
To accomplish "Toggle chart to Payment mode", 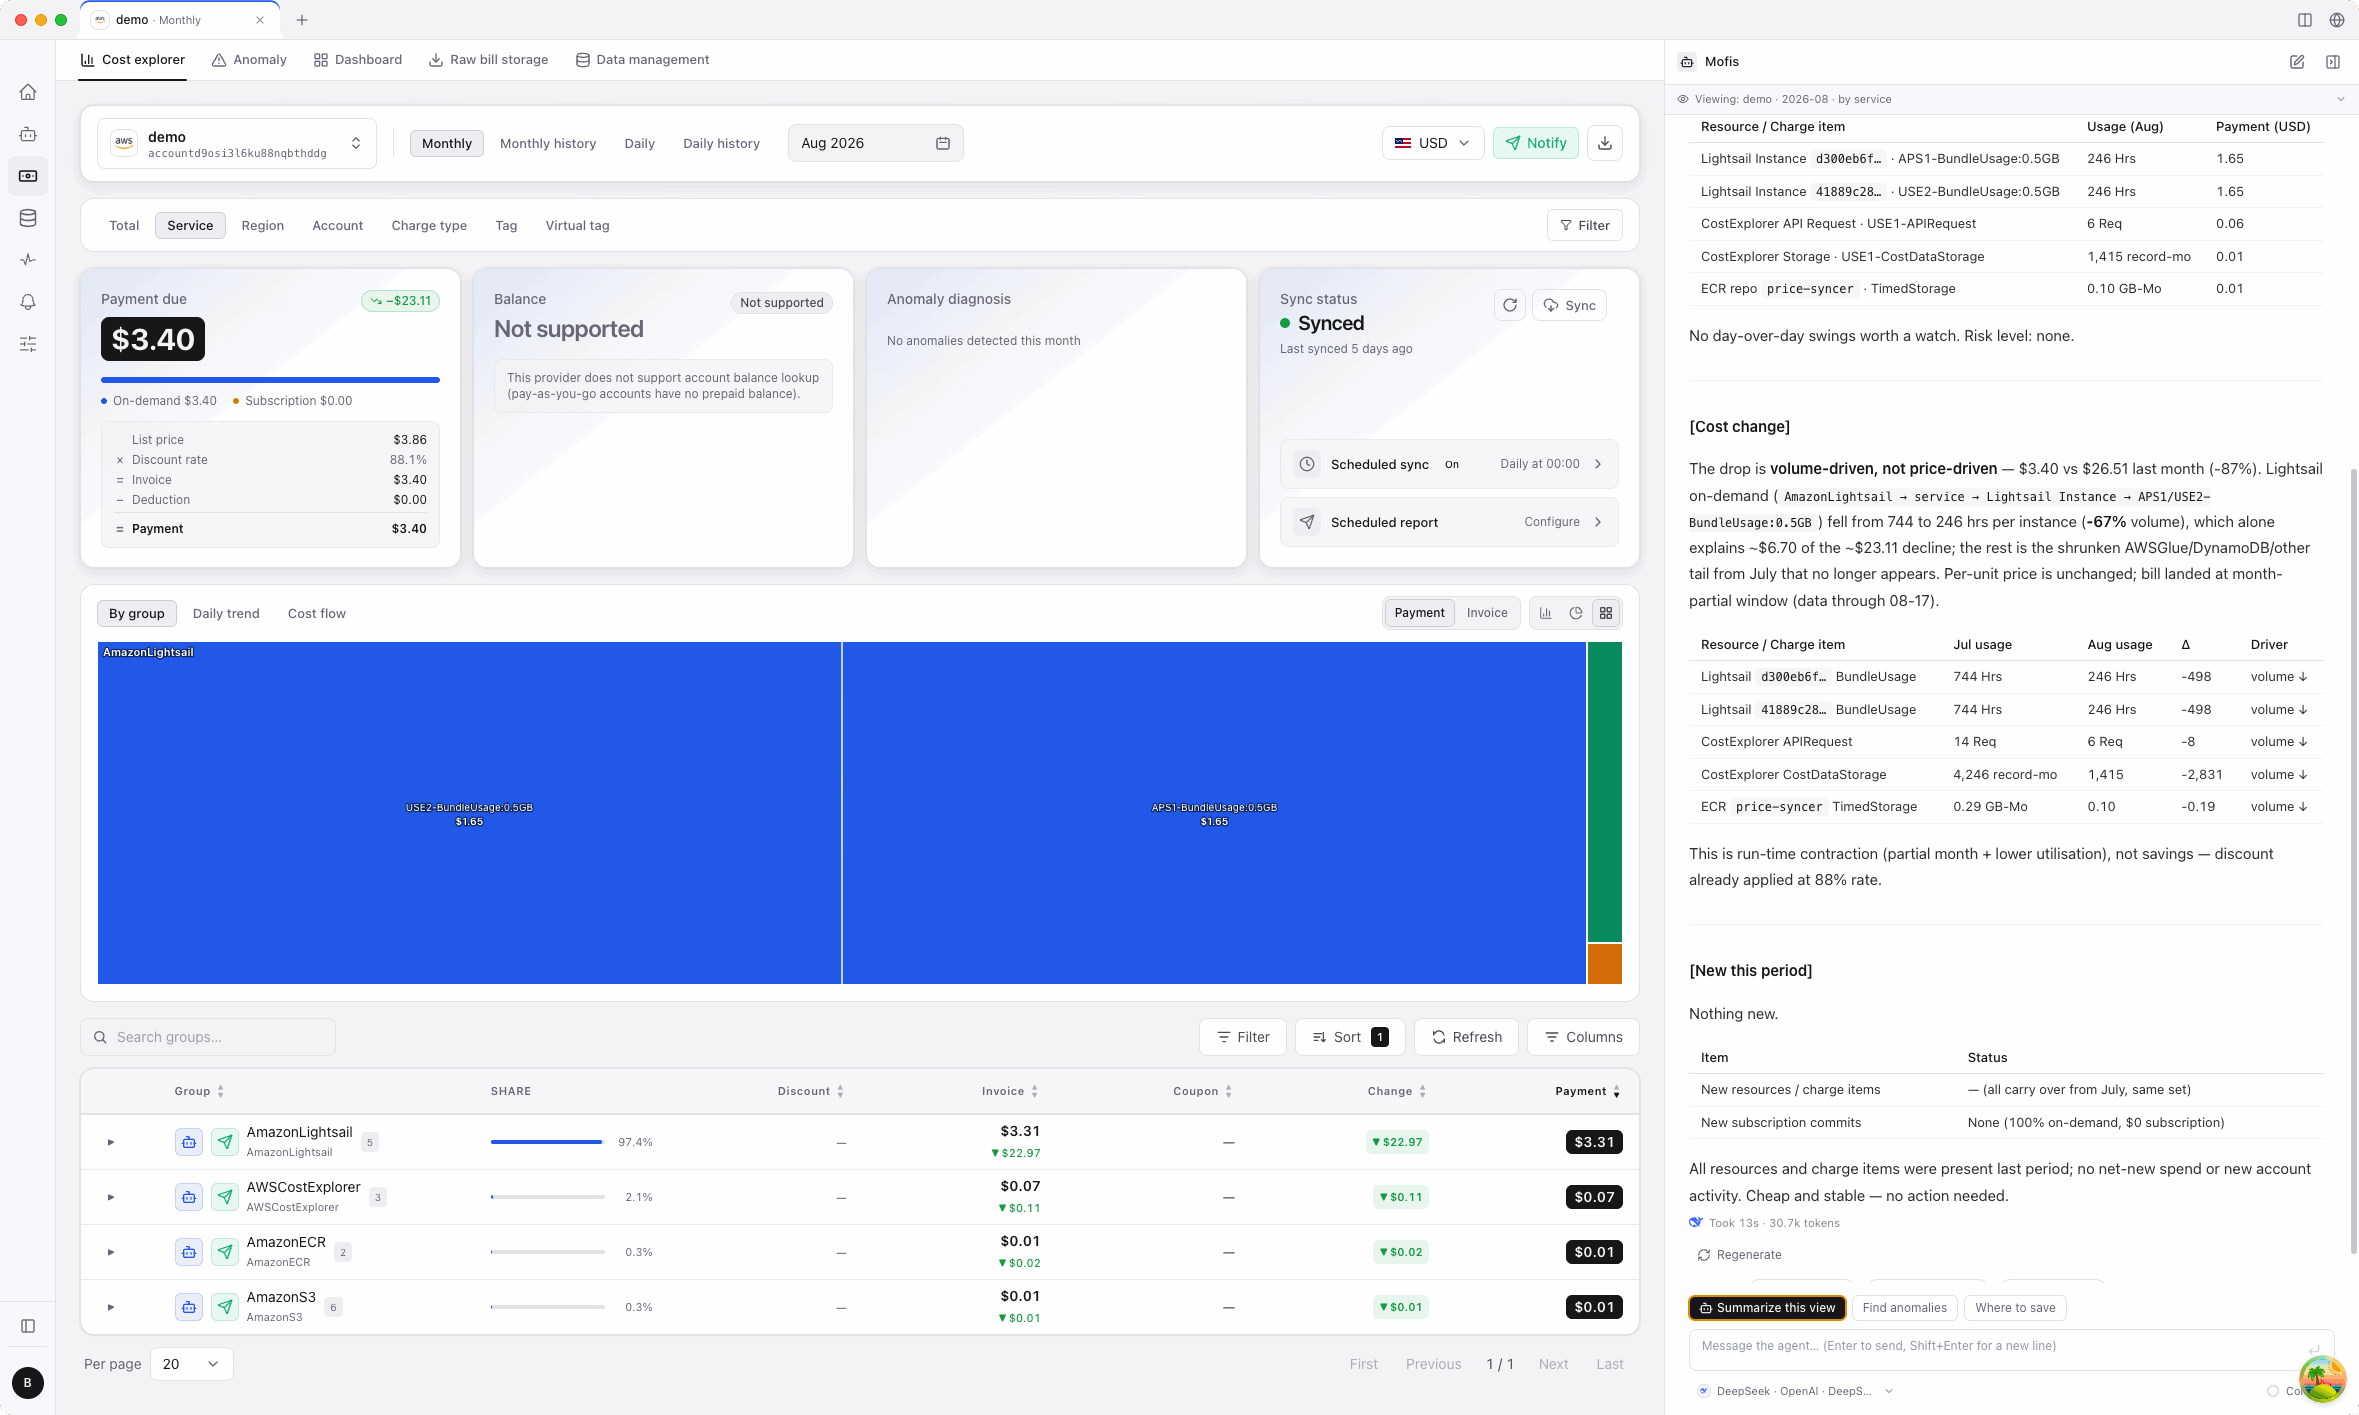I will 1419,613.
